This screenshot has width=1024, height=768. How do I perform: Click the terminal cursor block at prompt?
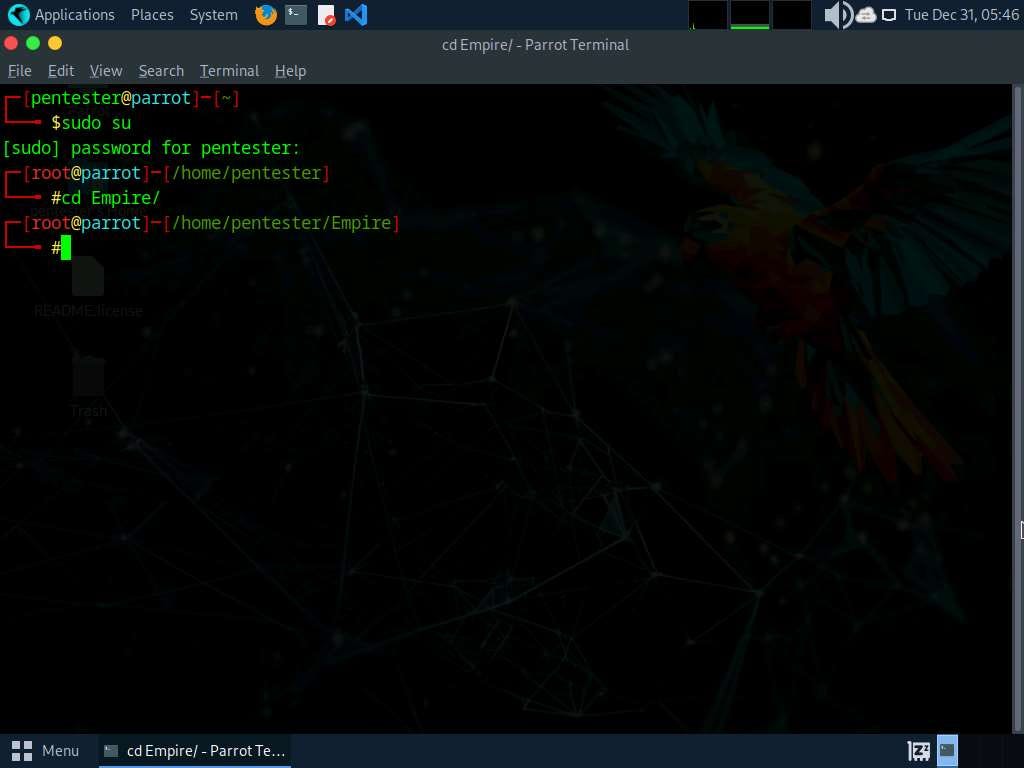[65, 248]
